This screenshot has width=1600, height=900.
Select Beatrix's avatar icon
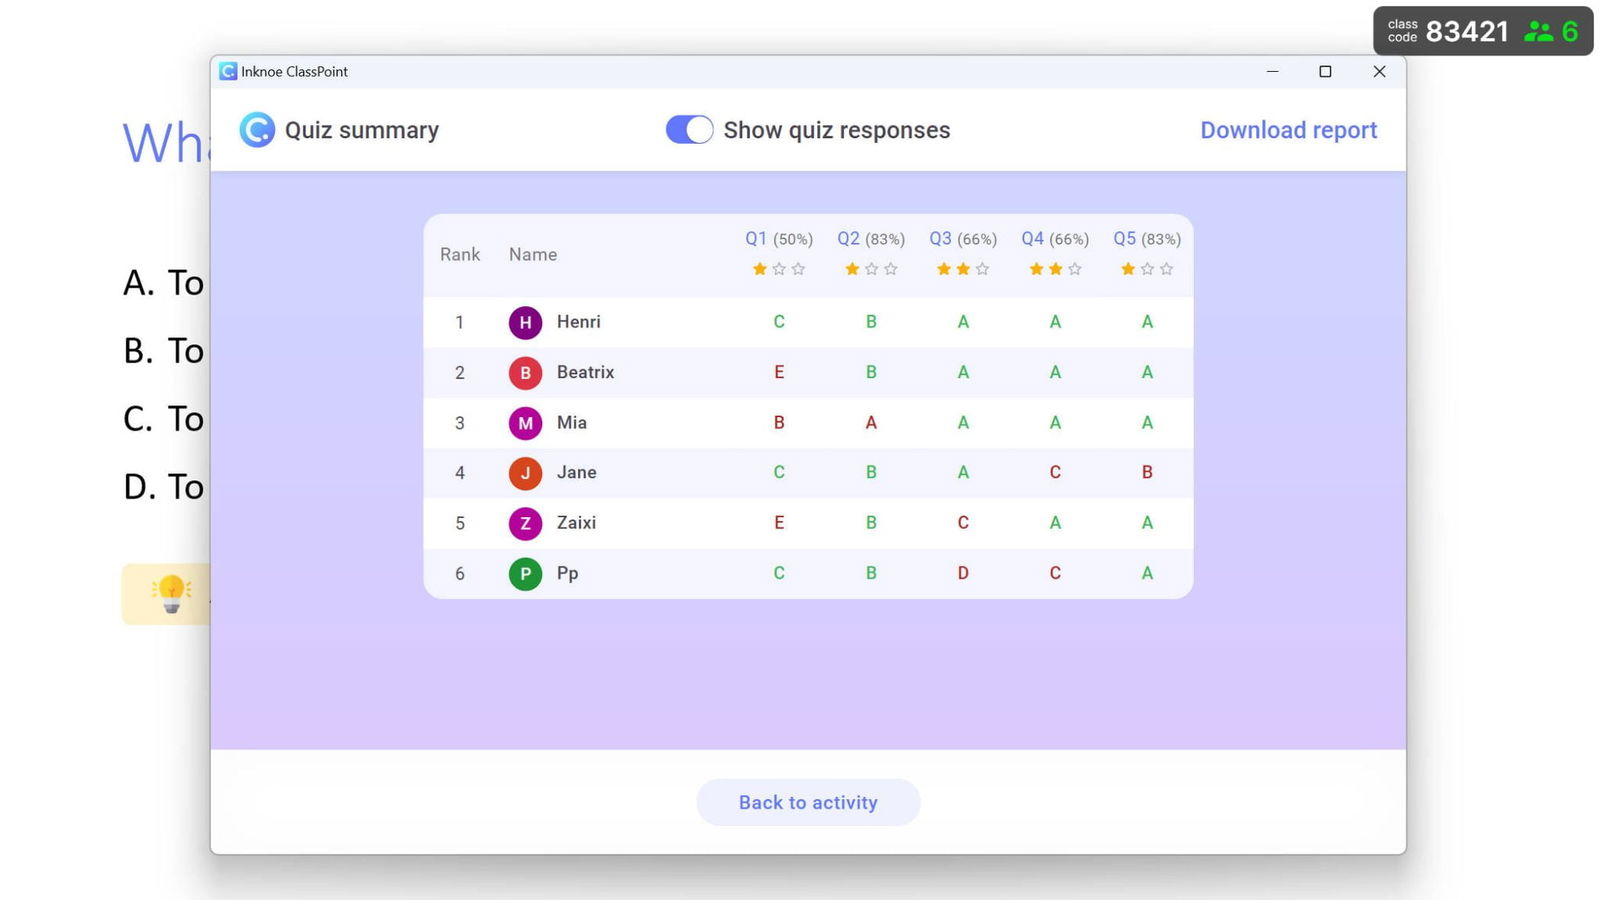click(524, 372)
